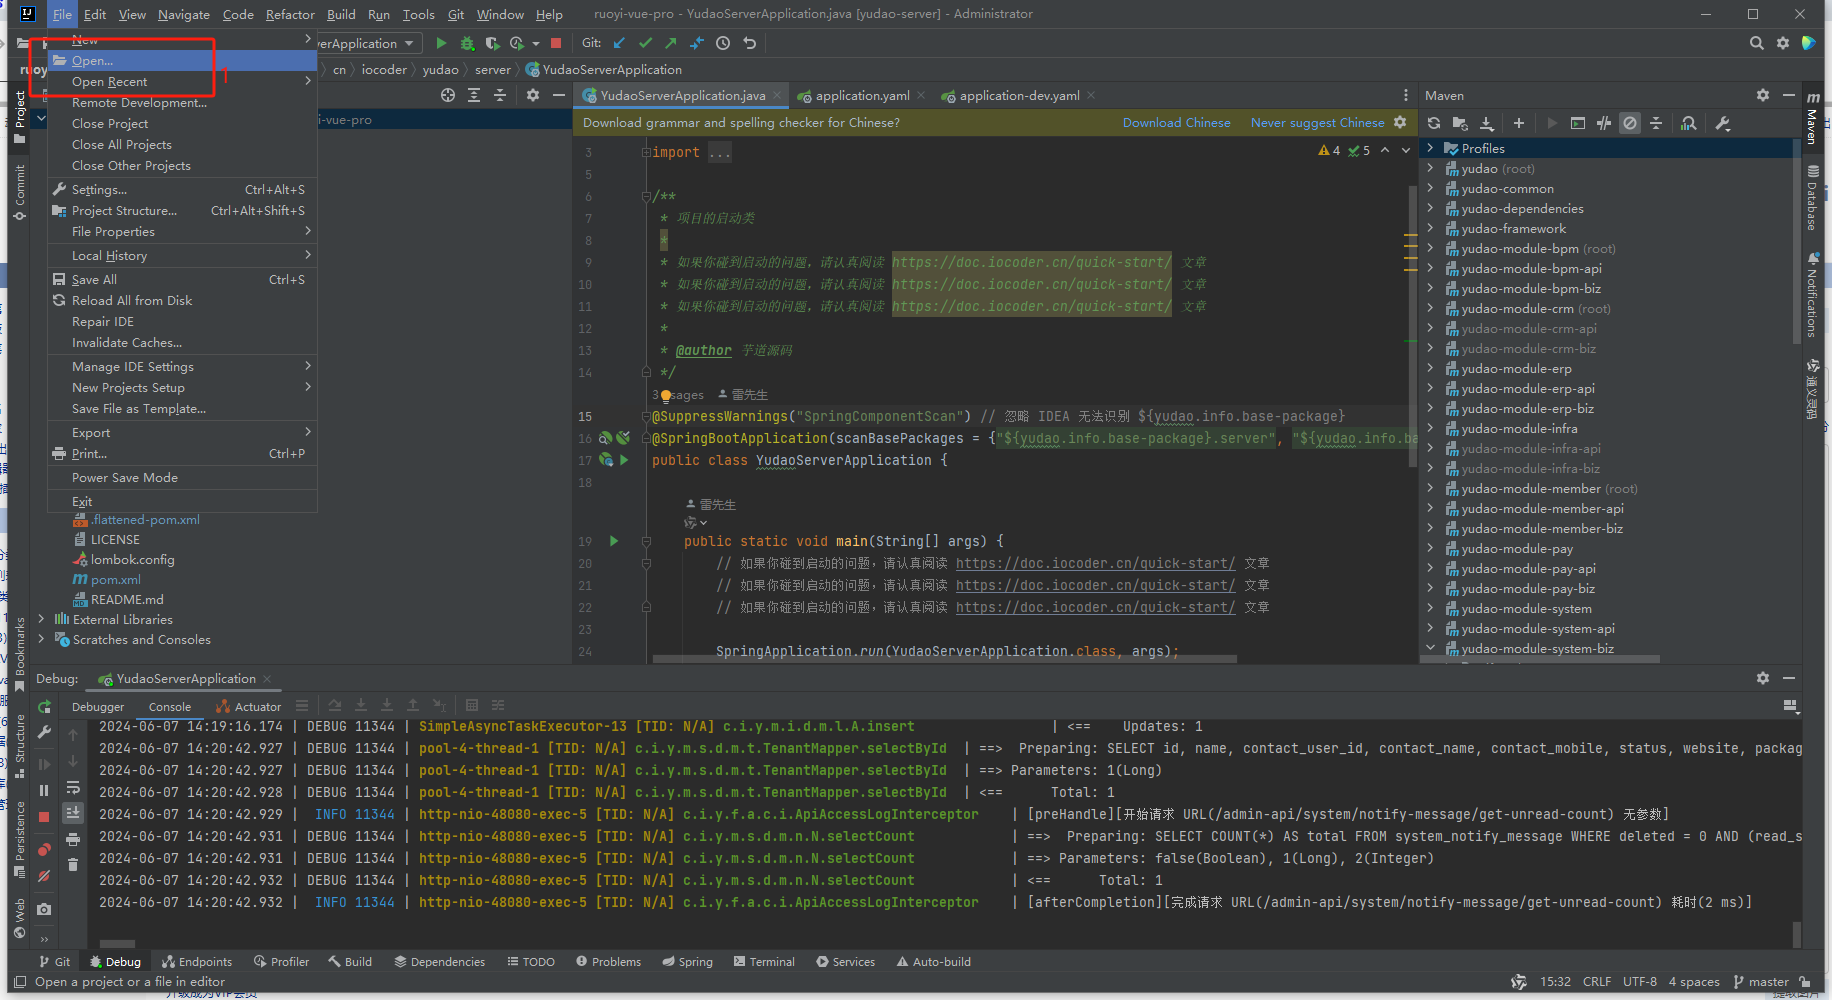Rerun YudaoServerApplication in Debug panel
Screen dimensions: 1832x1000
click(44, 707)
